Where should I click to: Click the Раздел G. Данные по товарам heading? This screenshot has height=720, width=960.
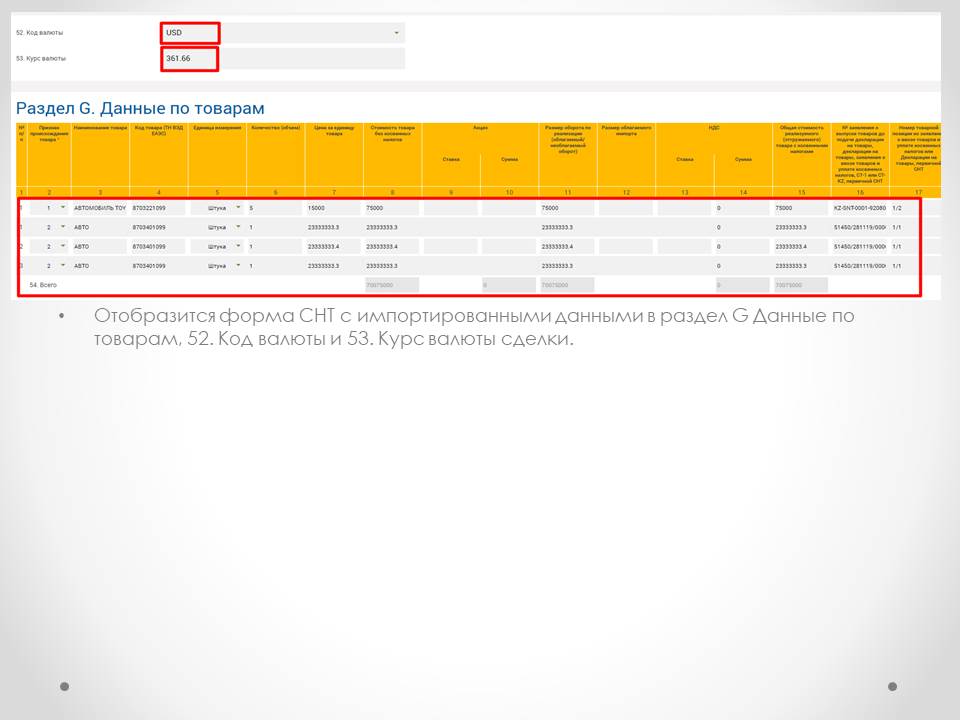pos(140,108)
